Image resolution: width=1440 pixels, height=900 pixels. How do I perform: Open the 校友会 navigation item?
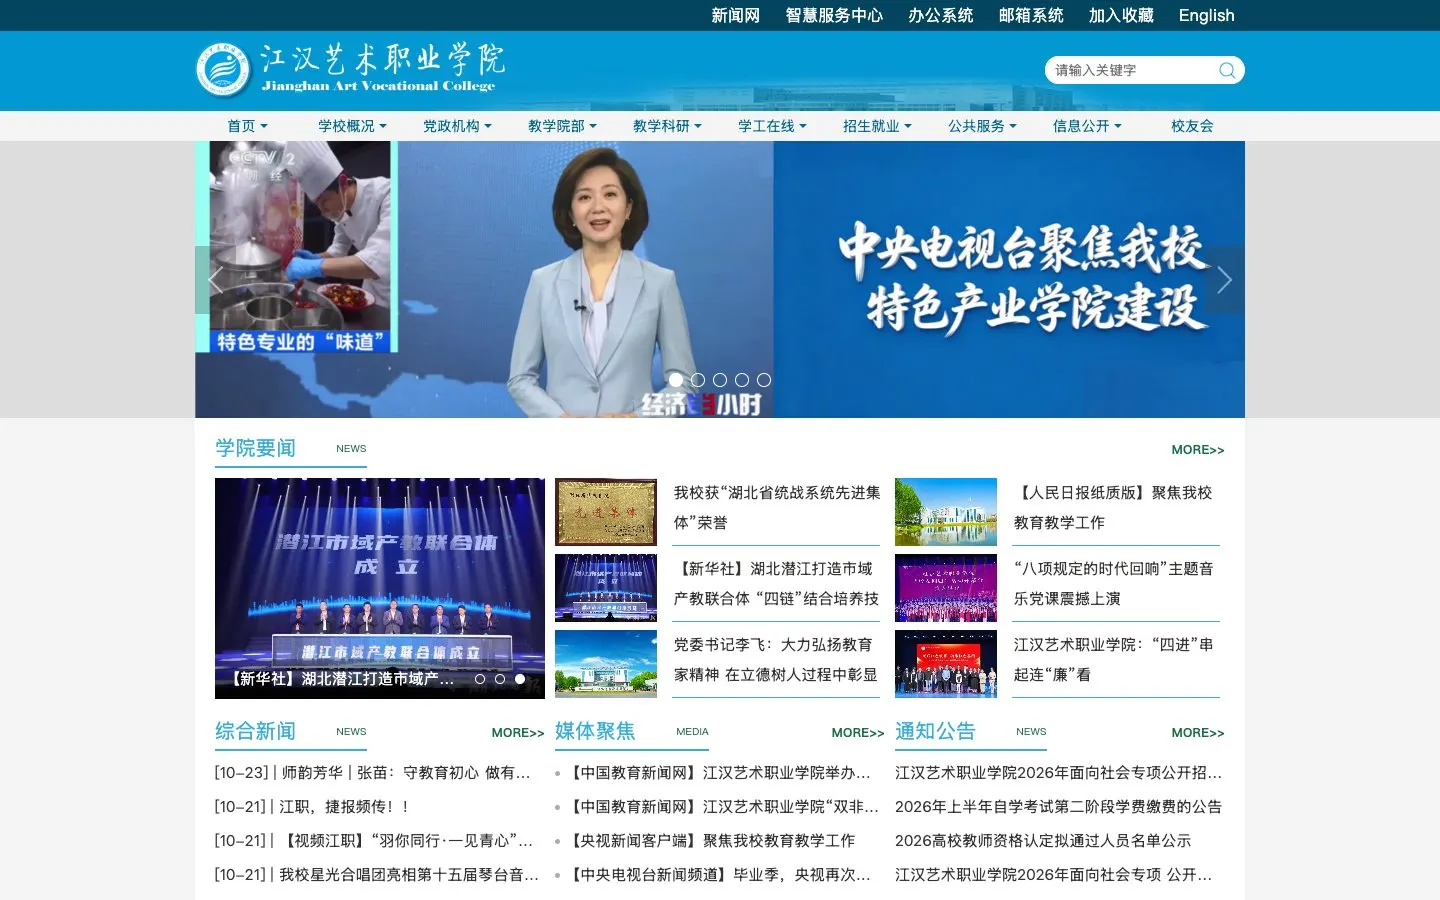point(1192,126)
